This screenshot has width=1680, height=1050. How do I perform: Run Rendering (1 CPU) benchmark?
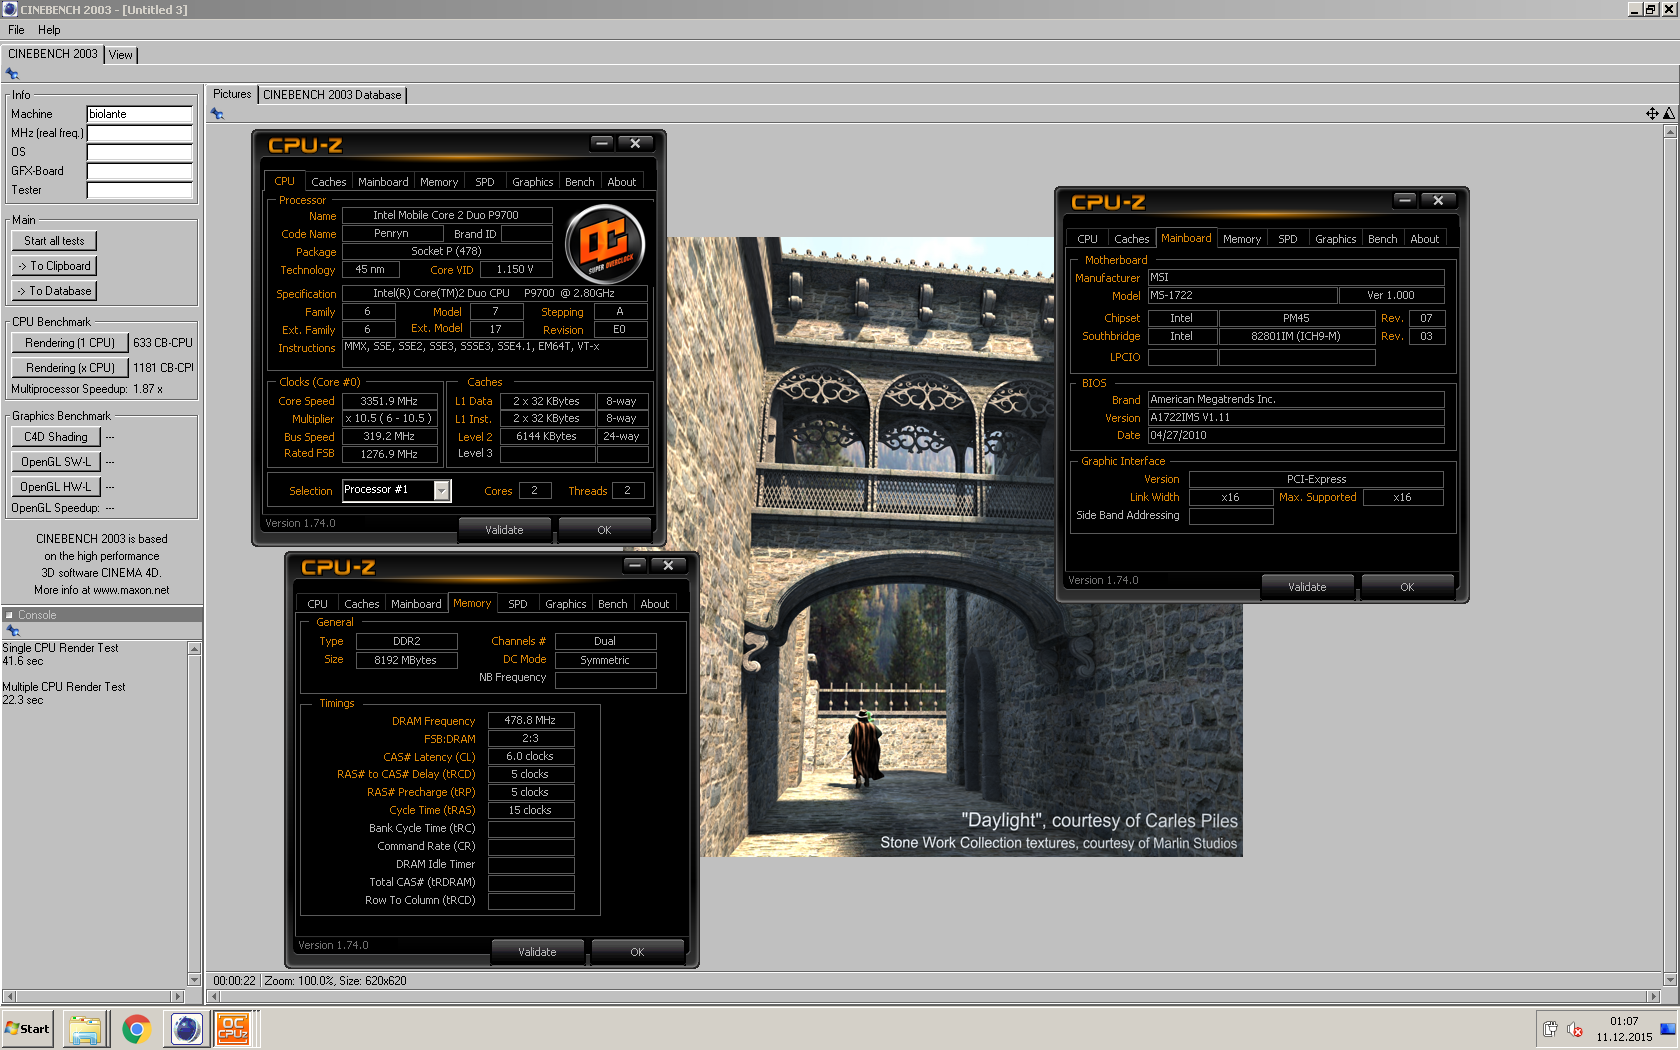[x=70, y=343]
